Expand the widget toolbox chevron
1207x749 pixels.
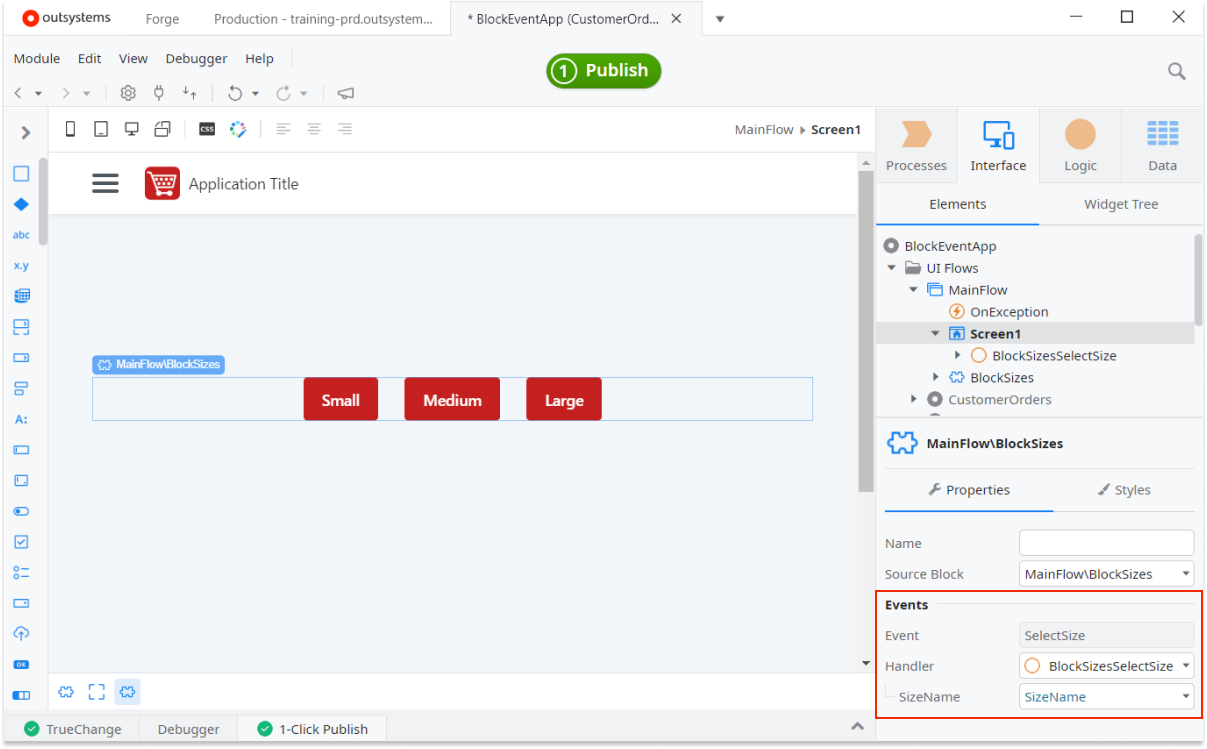click(x=25, y=132)
